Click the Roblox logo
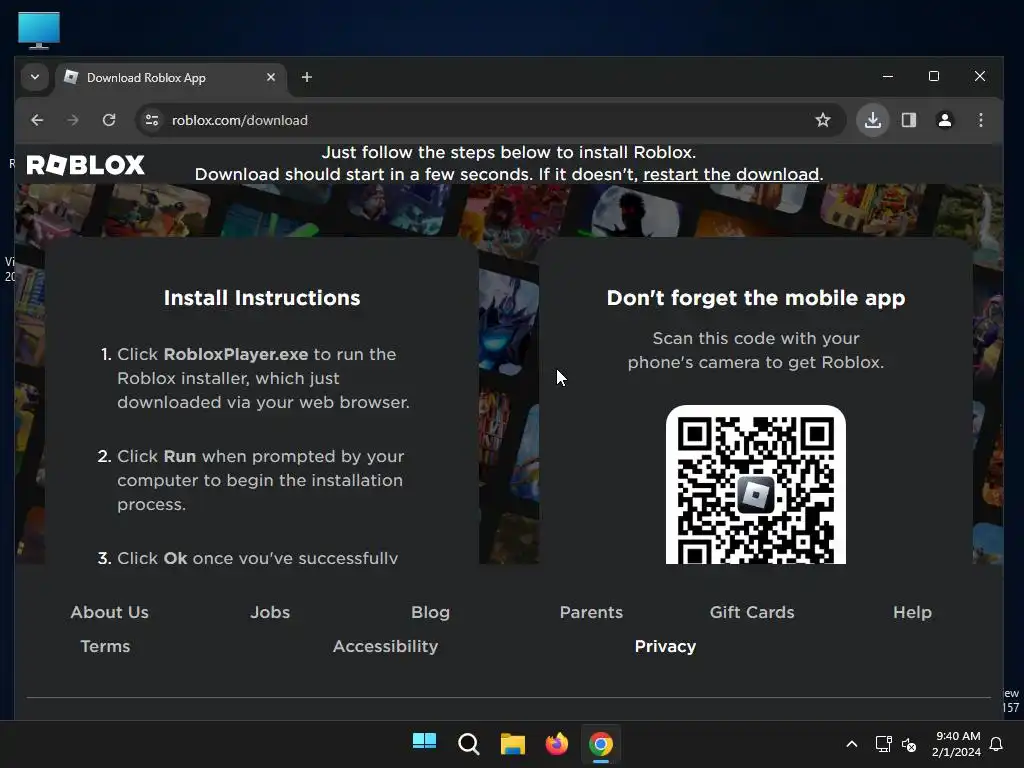The image size is (1024, 768). click(86, 165)
